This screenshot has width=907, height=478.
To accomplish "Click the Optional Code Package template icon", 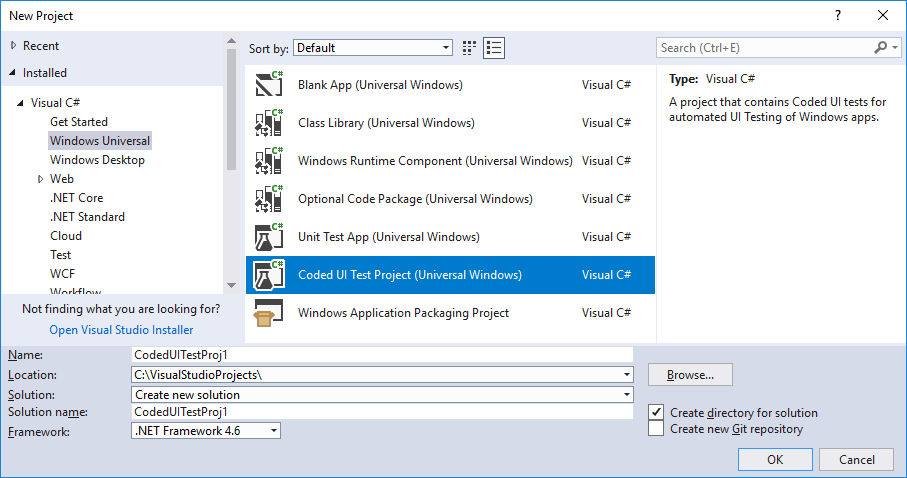I will coord(269,198).
